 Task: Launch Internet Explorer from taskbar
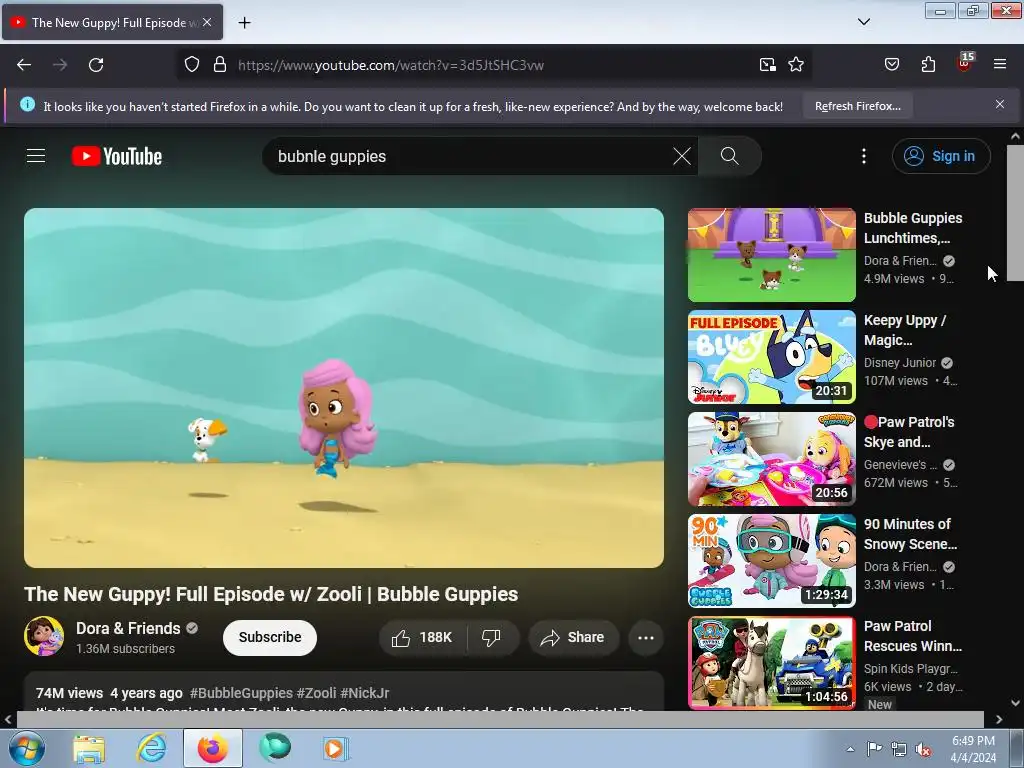click(x=151, y=748)
